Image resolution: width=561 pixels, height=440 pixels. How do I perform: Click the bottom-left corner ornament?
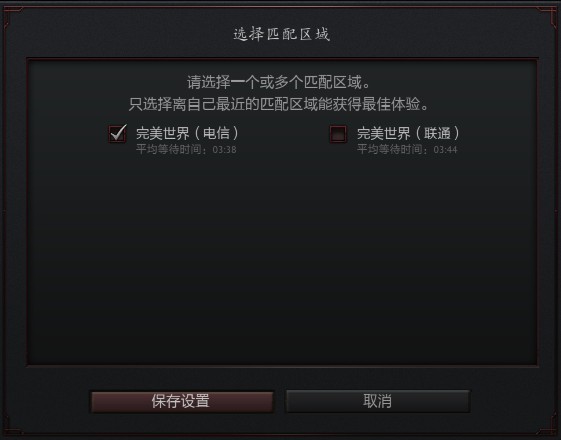pyautogui.click(x=11, y=425)
